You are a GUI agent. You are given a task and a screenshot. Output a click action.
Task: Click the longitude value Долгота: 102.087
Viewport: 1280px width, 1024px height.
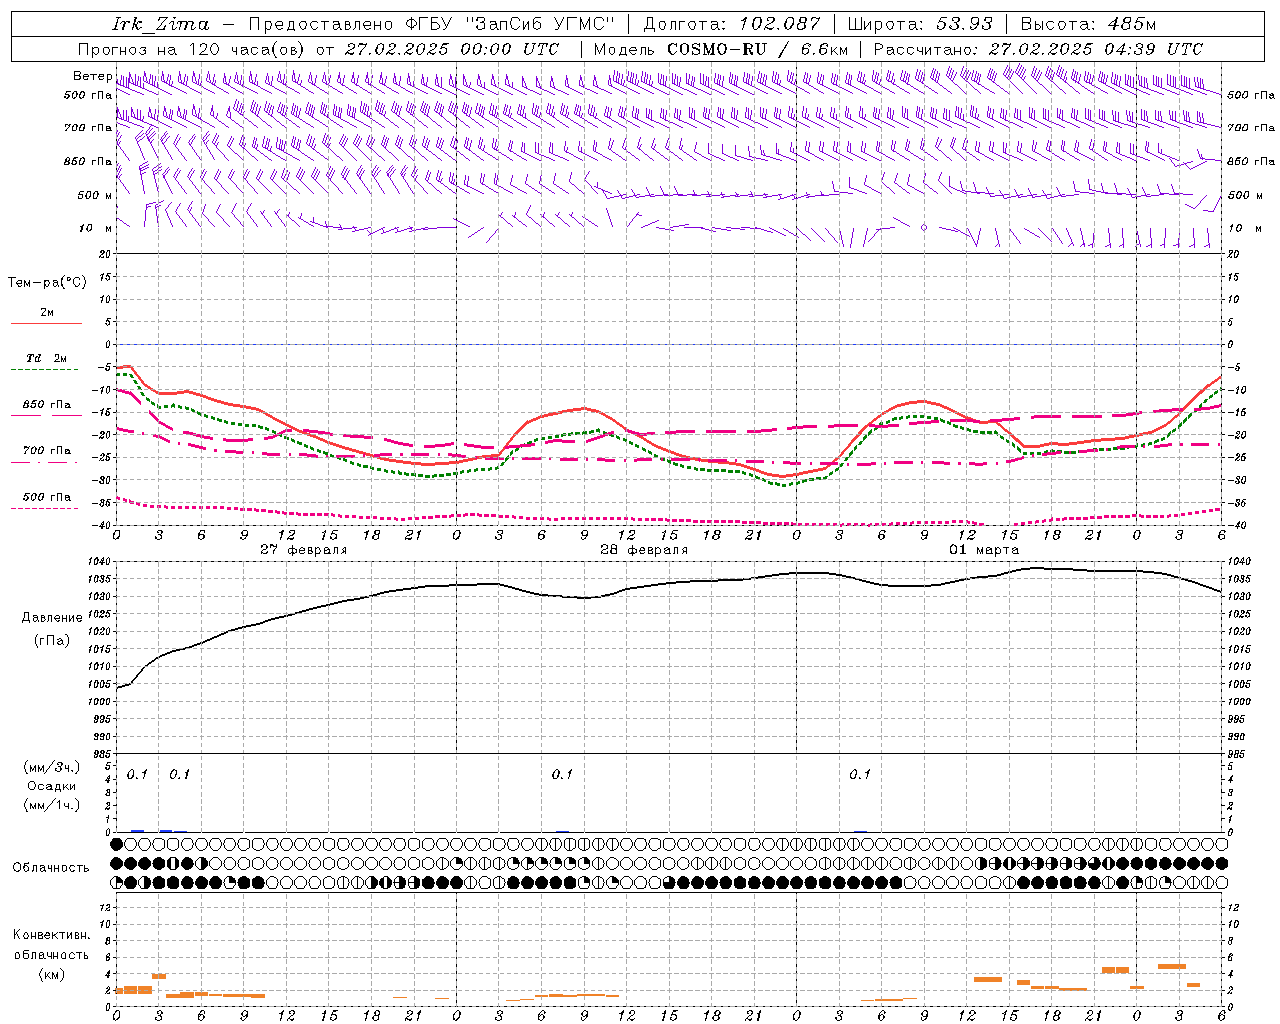[731, 24]
